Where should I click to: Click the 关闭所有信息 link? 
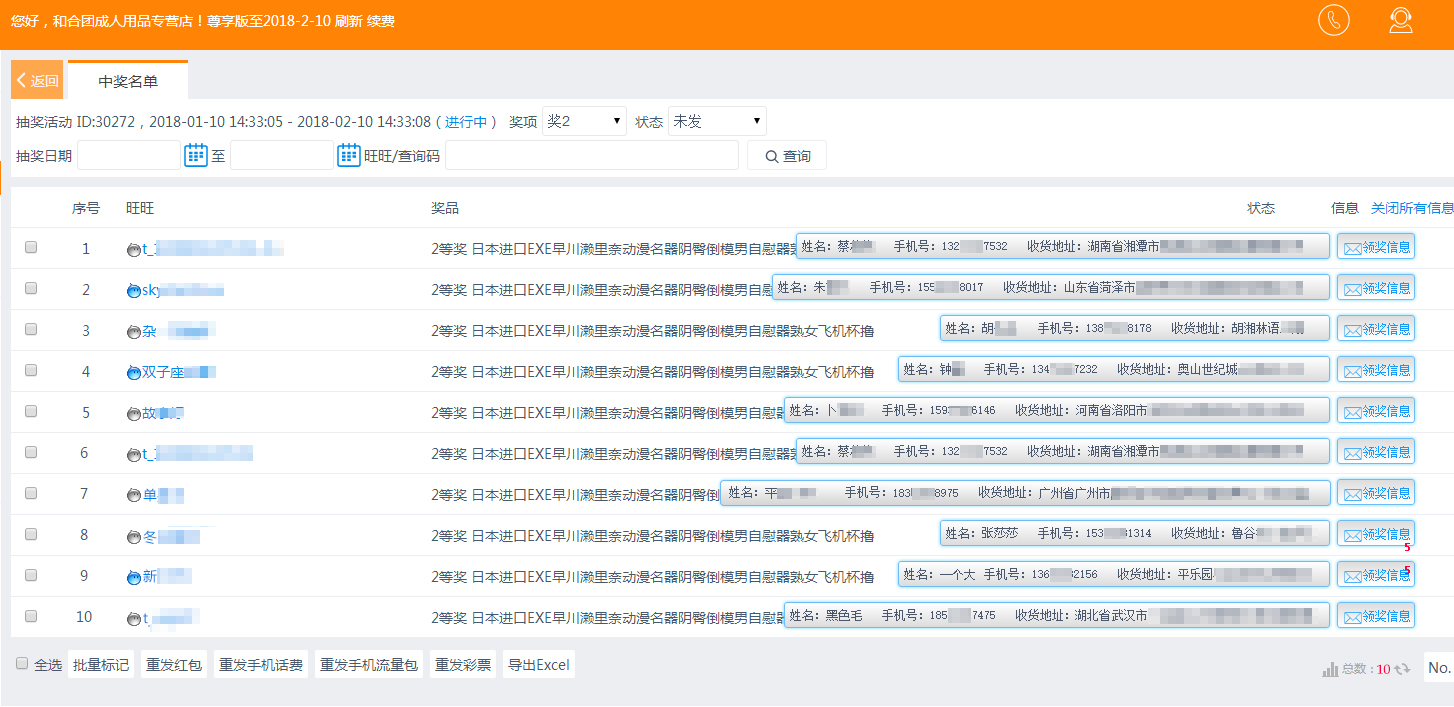(x=1411, y=208)
